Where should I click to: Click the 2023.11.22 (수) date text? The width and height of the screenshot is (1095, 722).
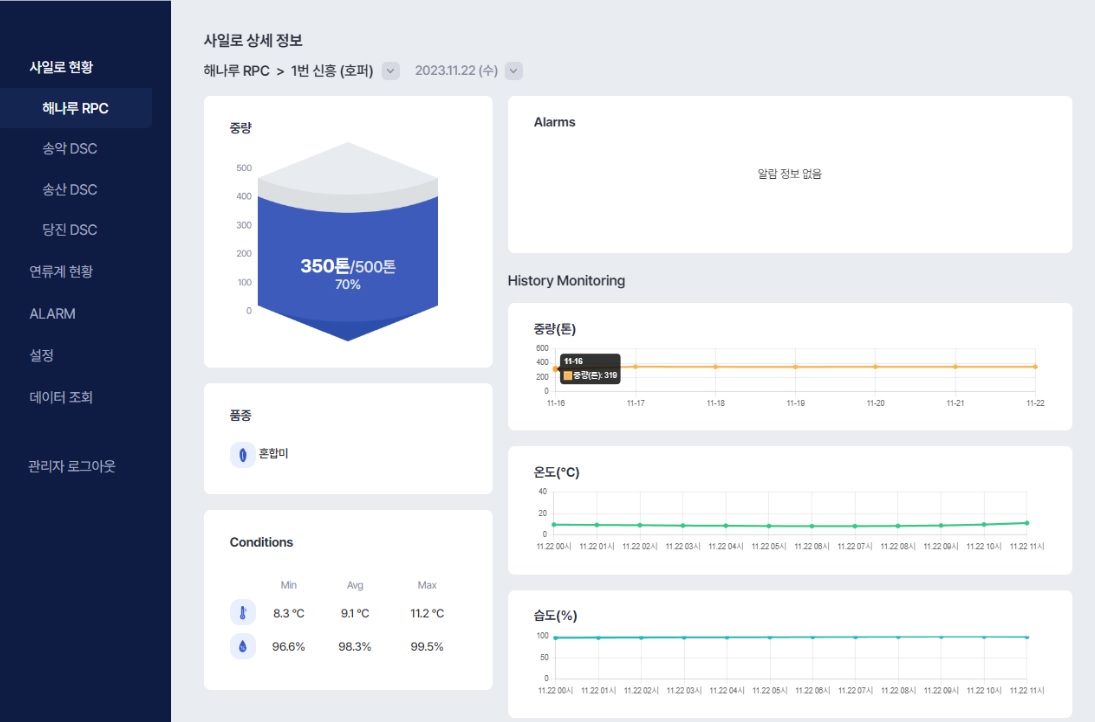(x=456, y=71)
